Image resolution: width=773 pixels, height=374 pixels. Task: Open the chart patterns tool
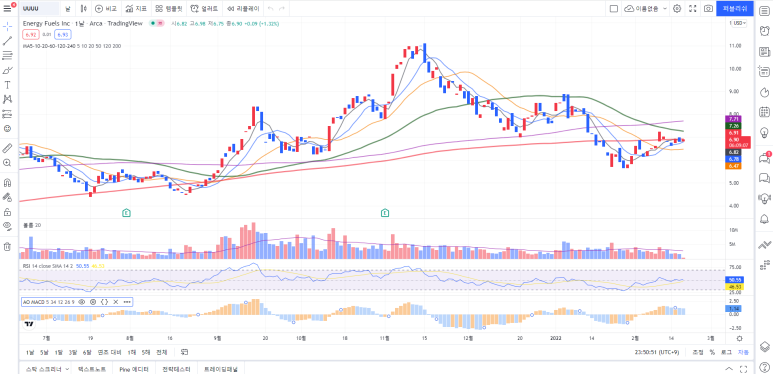(7, 99)
